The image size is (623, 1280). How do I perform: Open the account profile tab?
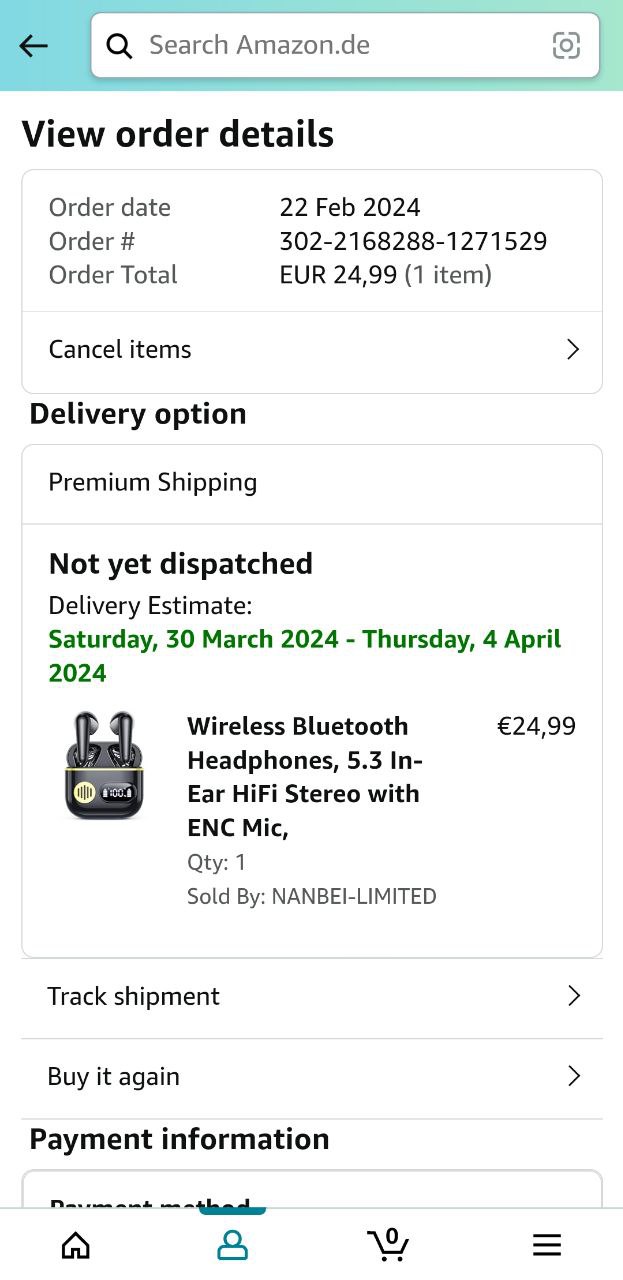pyautogui.click(x=232, y=1244)
